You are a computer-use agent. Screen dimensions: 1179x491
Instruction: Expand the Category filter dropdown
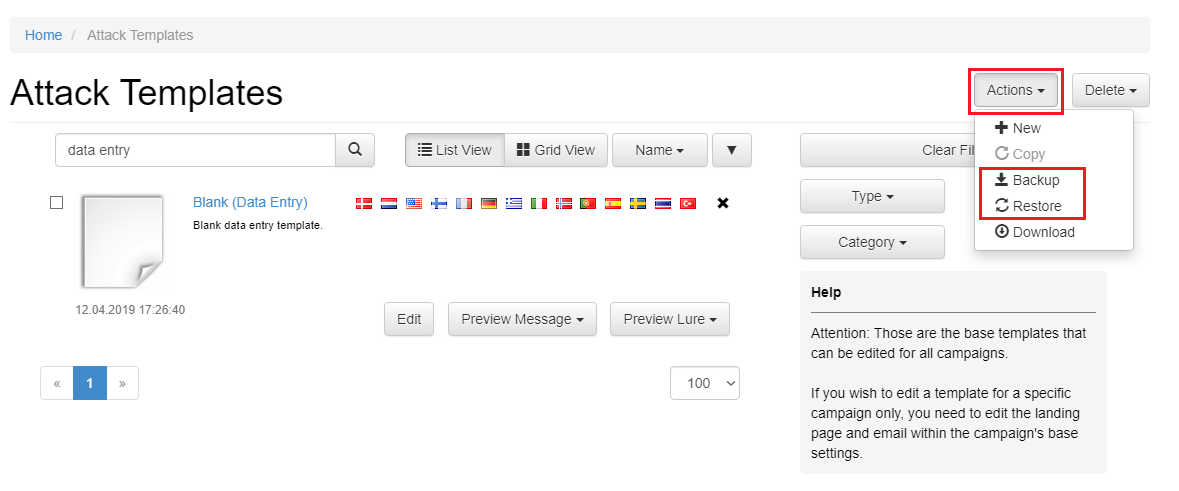pos(872,242)
